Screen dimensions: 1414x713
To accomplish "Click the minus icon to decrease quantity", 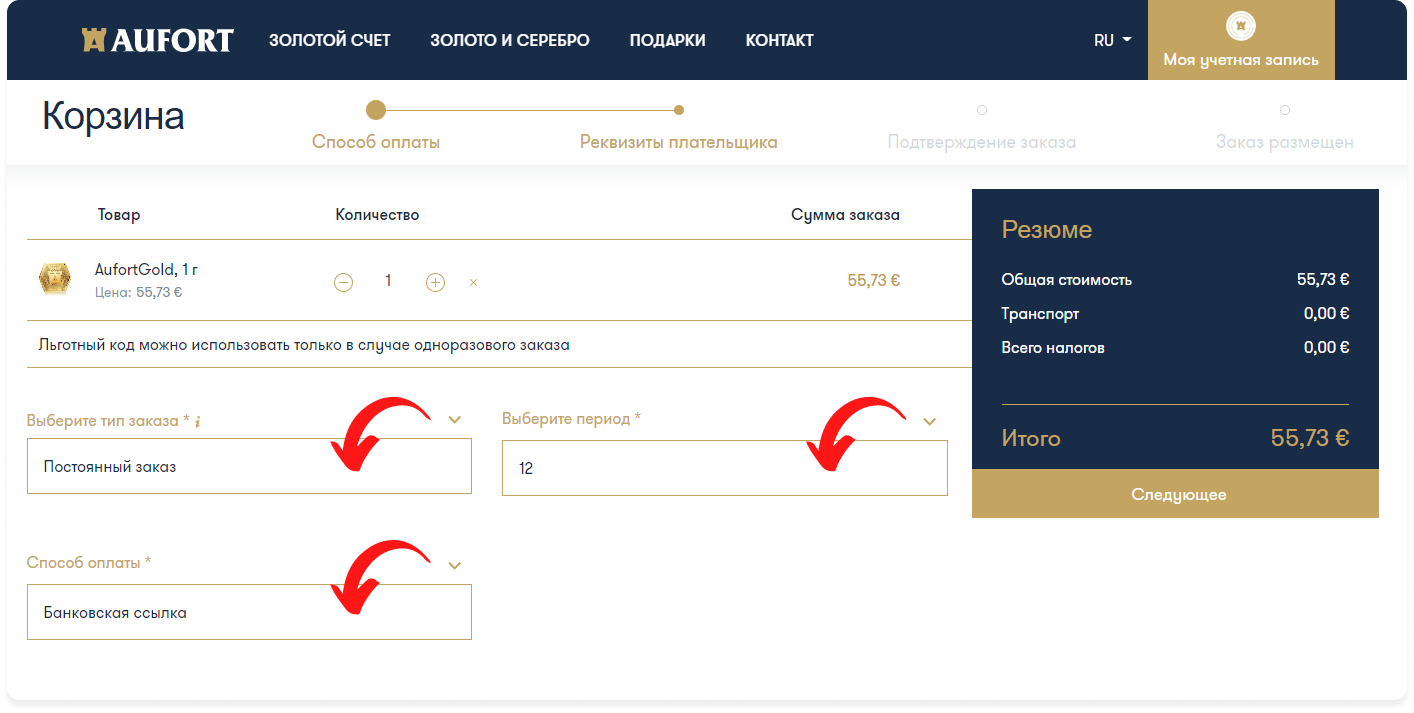I will pyautogui.click(x=343, y=282).
